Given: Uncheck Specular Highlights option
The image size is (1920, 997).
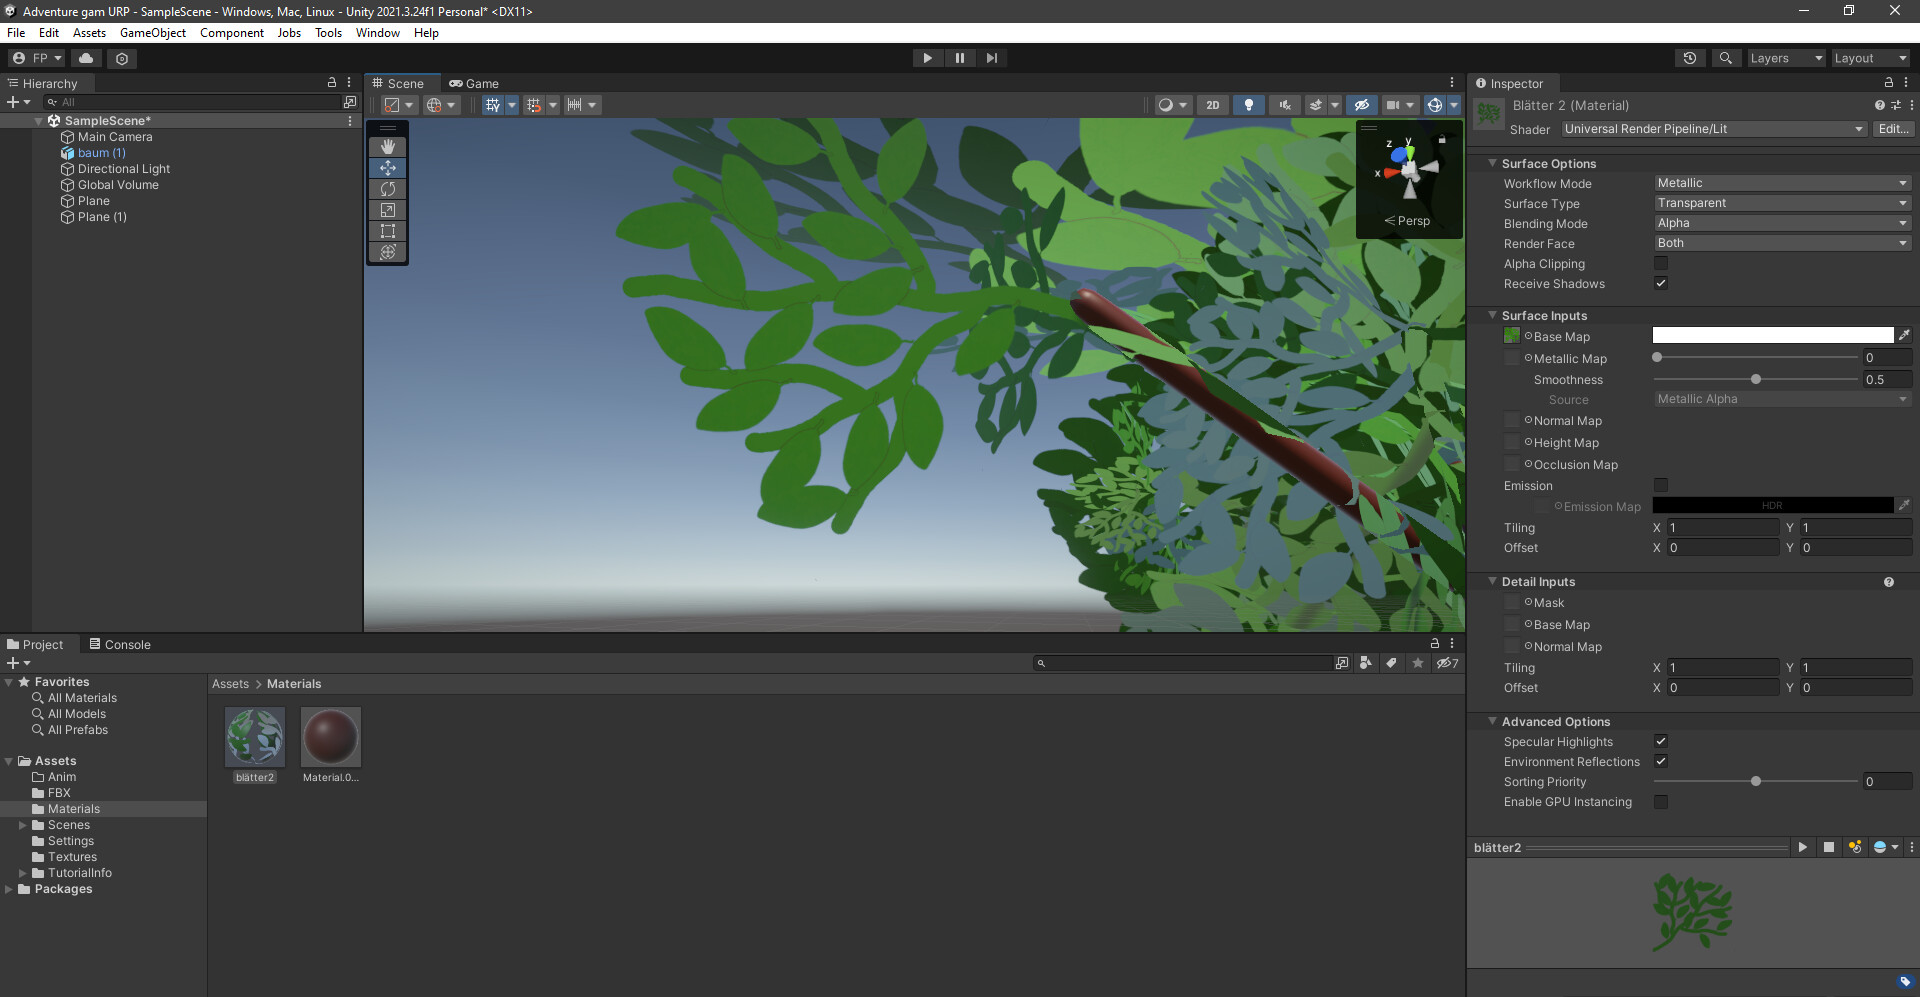Looking at the screenshot, I should click(1661, 741).
